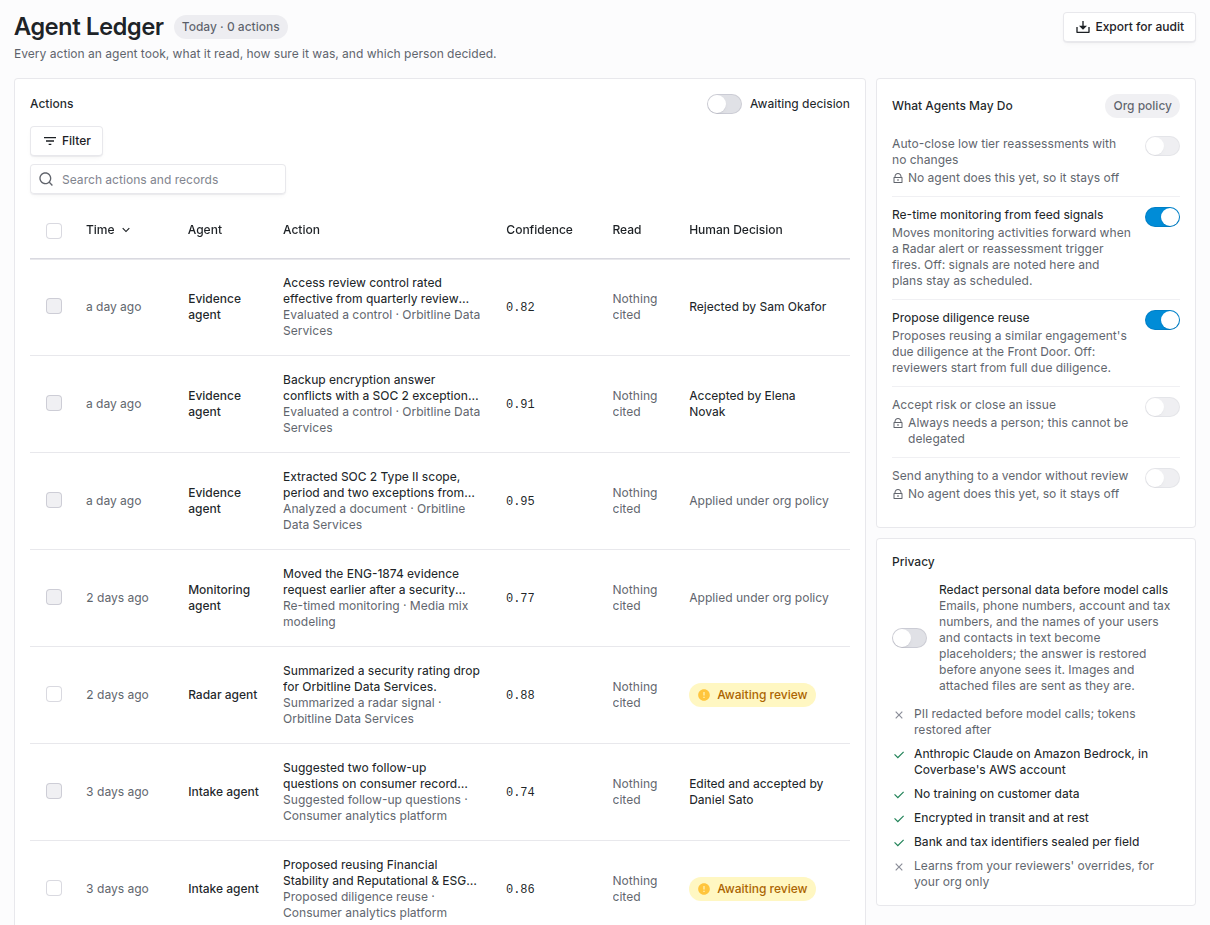Tick the select-all checkbox in the table header
This screenshot has height=925, width=1210.
(54, 230)
